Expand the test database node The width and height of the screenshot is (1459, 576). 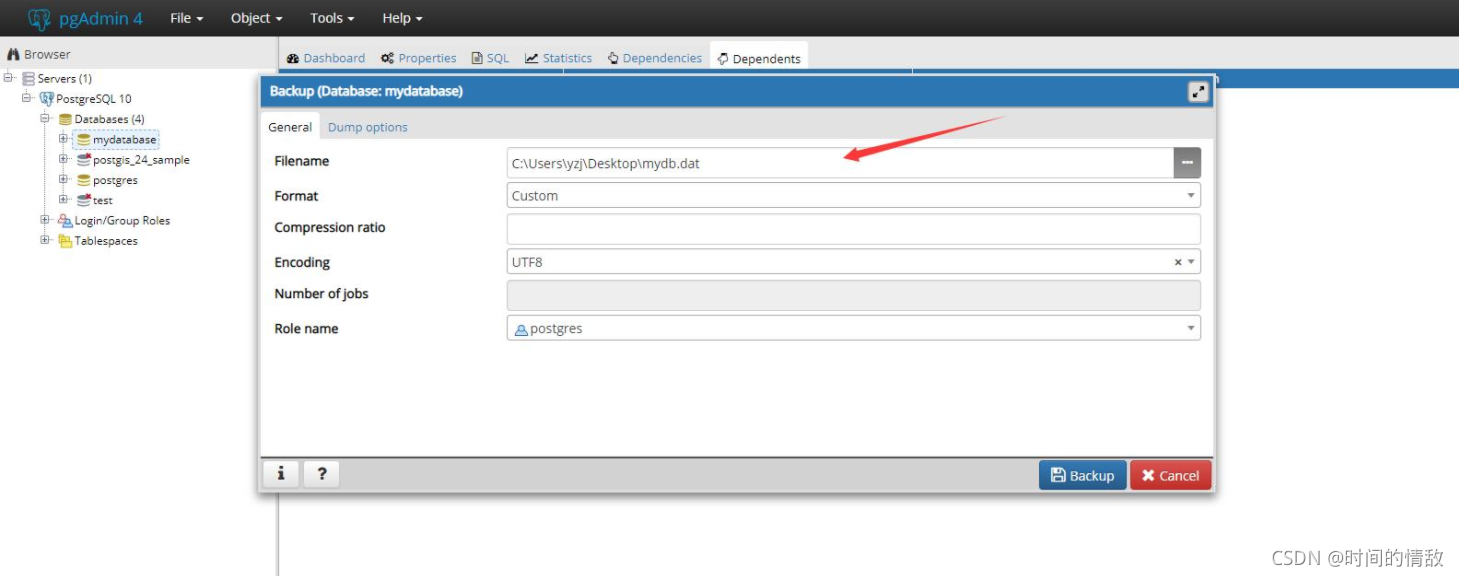click(63, 199)
